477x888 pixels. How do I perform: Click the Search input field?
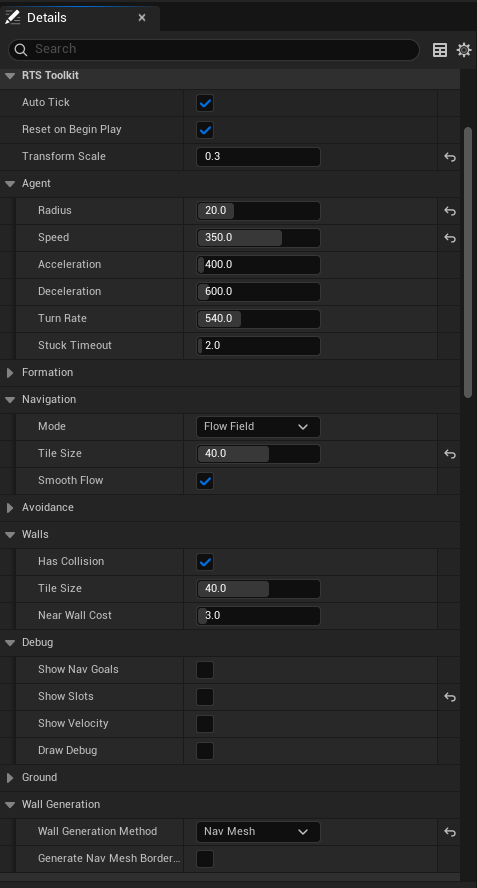tap(214, 50)
